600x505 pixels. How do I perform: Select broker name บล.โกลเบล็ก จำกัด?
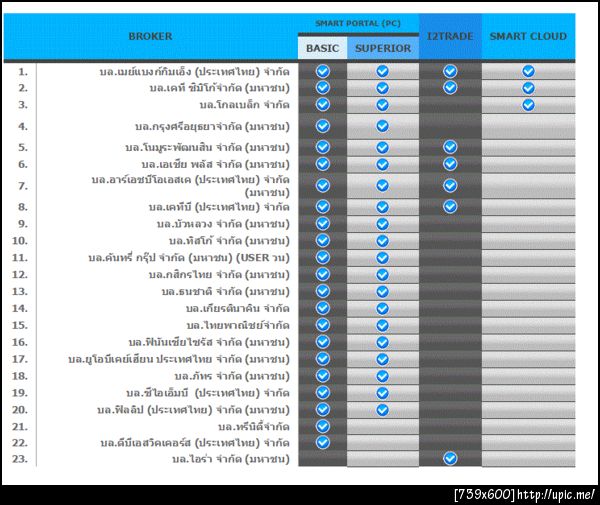tap(245, 105)
